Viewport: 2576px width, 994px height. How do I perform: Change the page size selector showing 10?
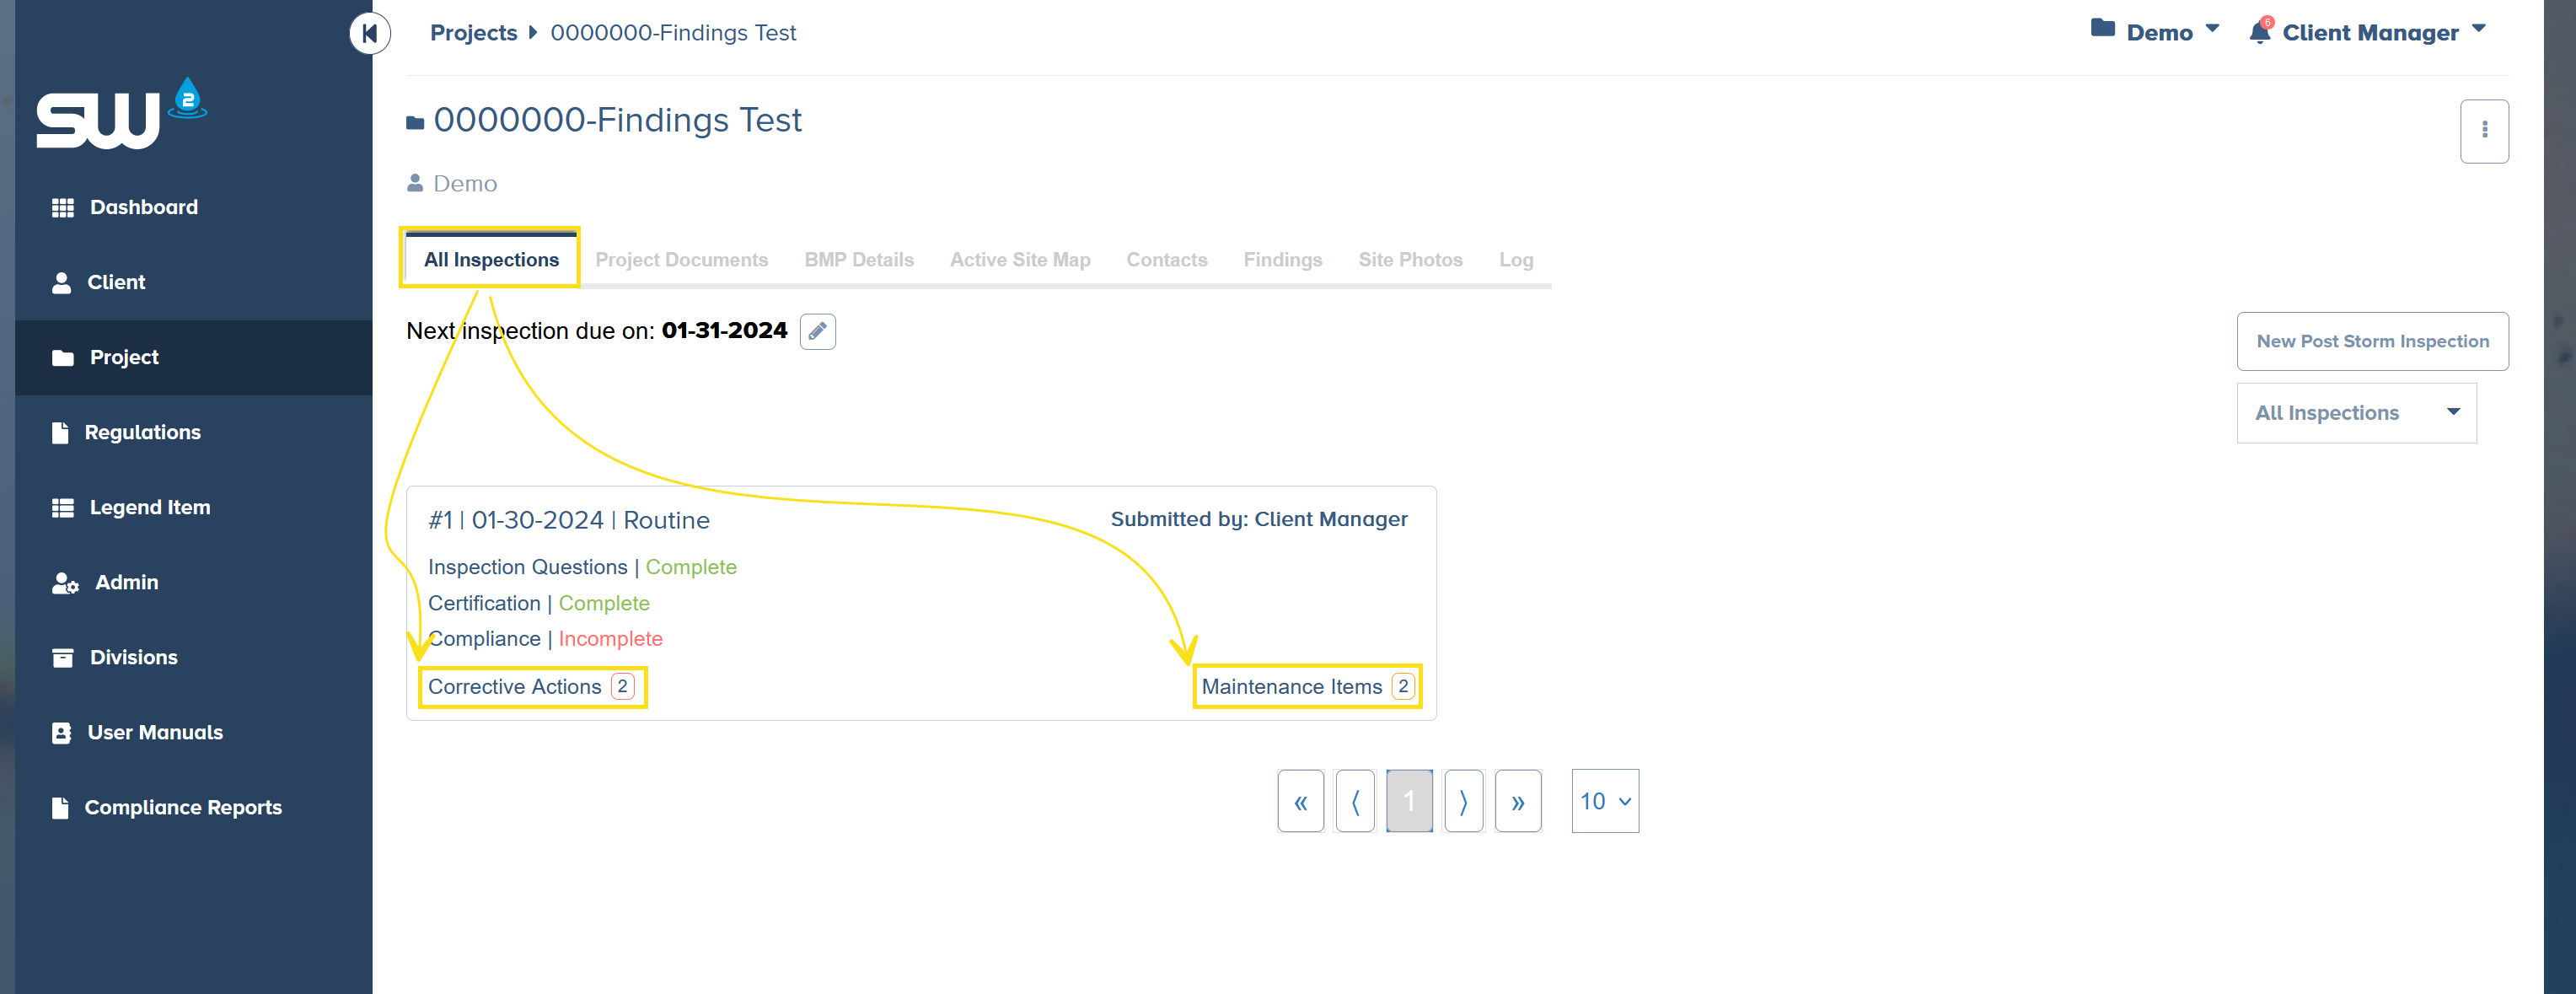click(1604, 801)
